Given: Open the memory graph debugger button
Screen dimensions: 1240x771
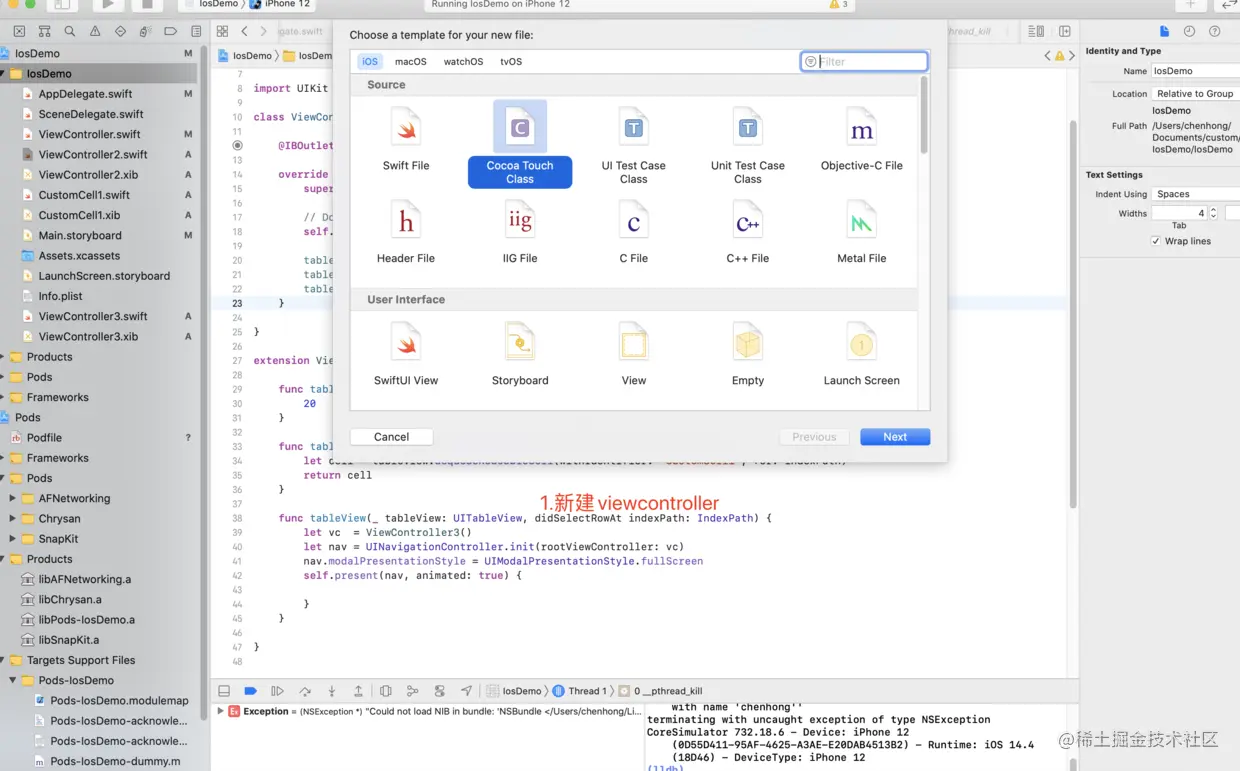Looking at the screenshot, I should coord(413,691).
